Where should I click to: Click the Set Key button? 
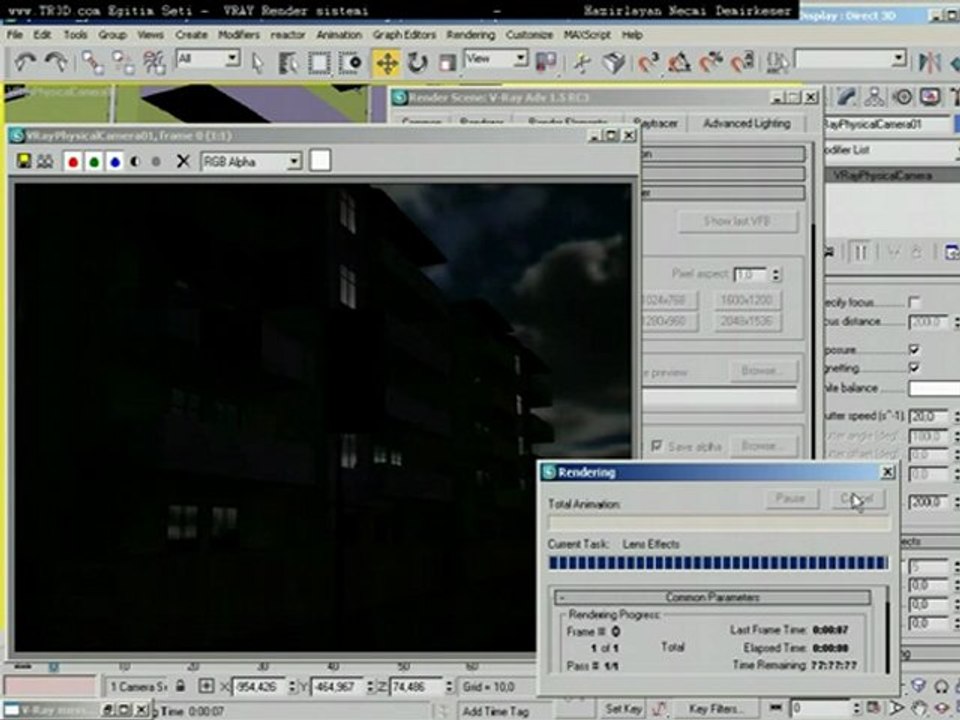(623, 708)
